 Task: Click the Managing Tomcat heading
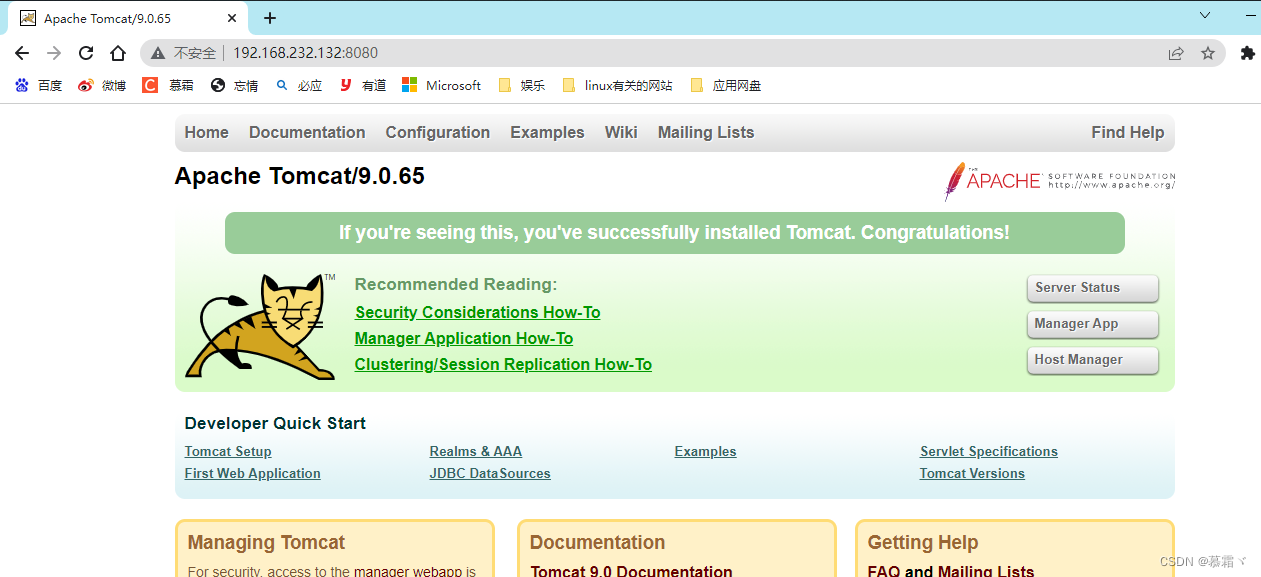266,543
